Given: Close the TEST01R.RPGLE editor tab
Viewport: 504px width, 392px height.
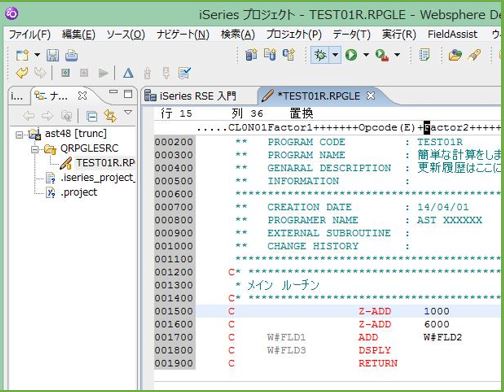Looking at the screenshot, I should [371, 96].
